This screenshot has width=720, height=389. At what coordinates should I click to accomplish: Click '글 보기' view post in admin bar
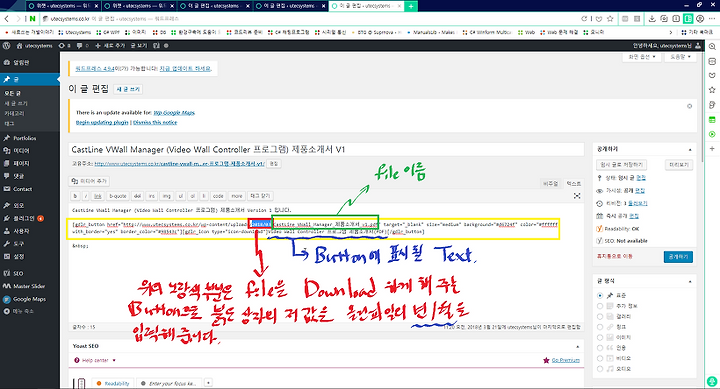pos(139,46)
